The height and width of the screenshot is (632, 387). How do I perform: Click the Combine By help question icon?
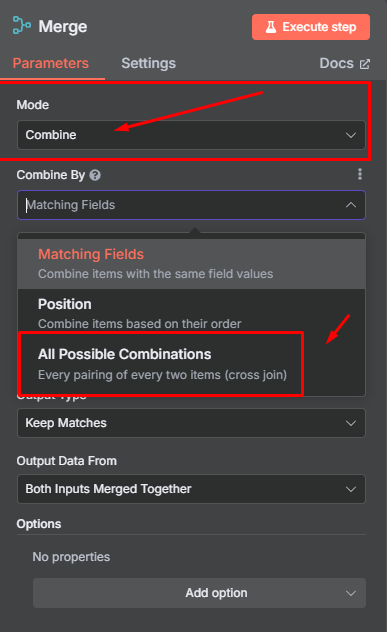95,175
